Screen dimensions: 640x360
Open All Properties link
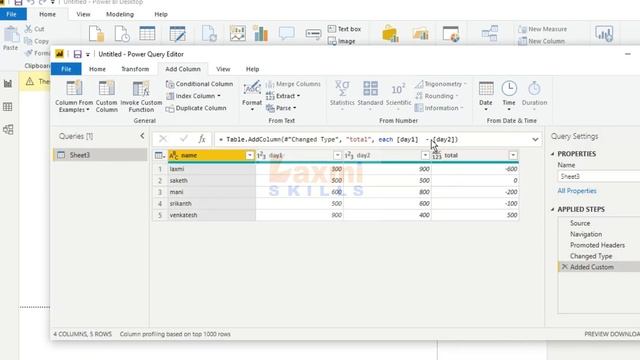tap(577, 191)
